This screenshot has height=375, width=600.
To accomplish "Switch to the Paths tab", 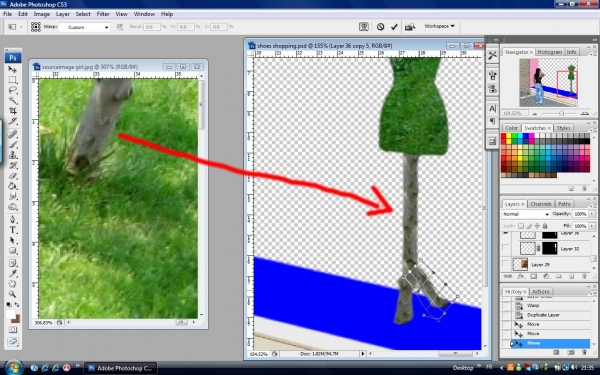I will pos(564,204).
